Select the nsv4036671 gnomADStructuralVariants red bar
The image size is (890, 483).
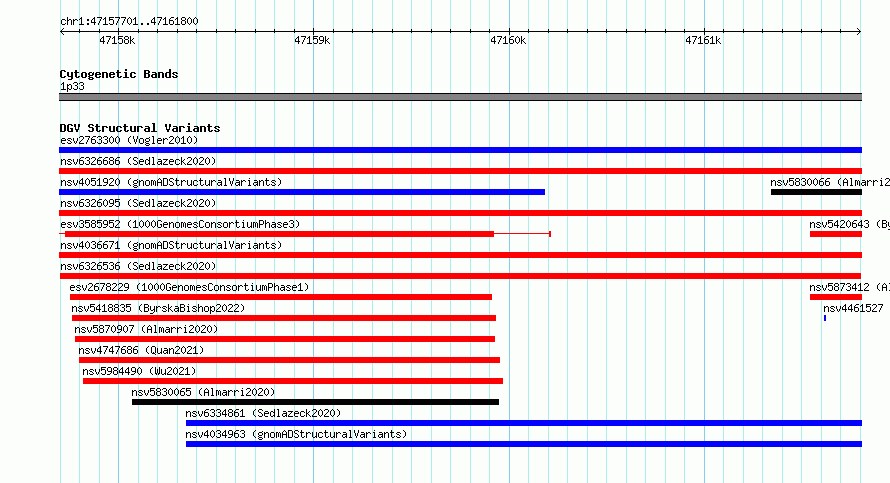pyautogui.click(x=460, y=255)
